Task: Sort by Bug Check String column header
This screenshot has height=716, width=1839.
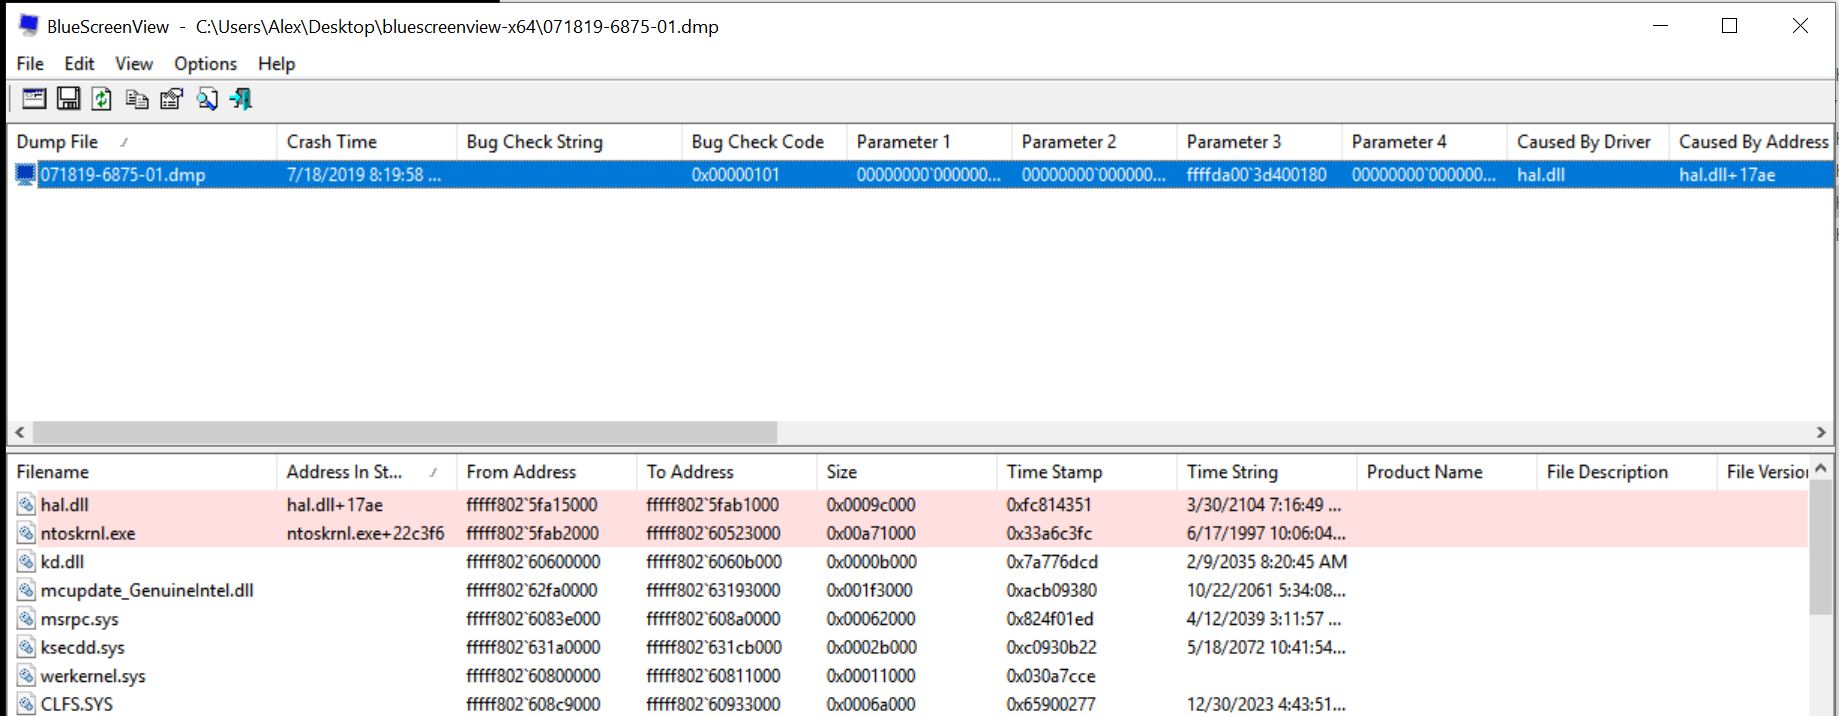Action: tap(569, 142)
